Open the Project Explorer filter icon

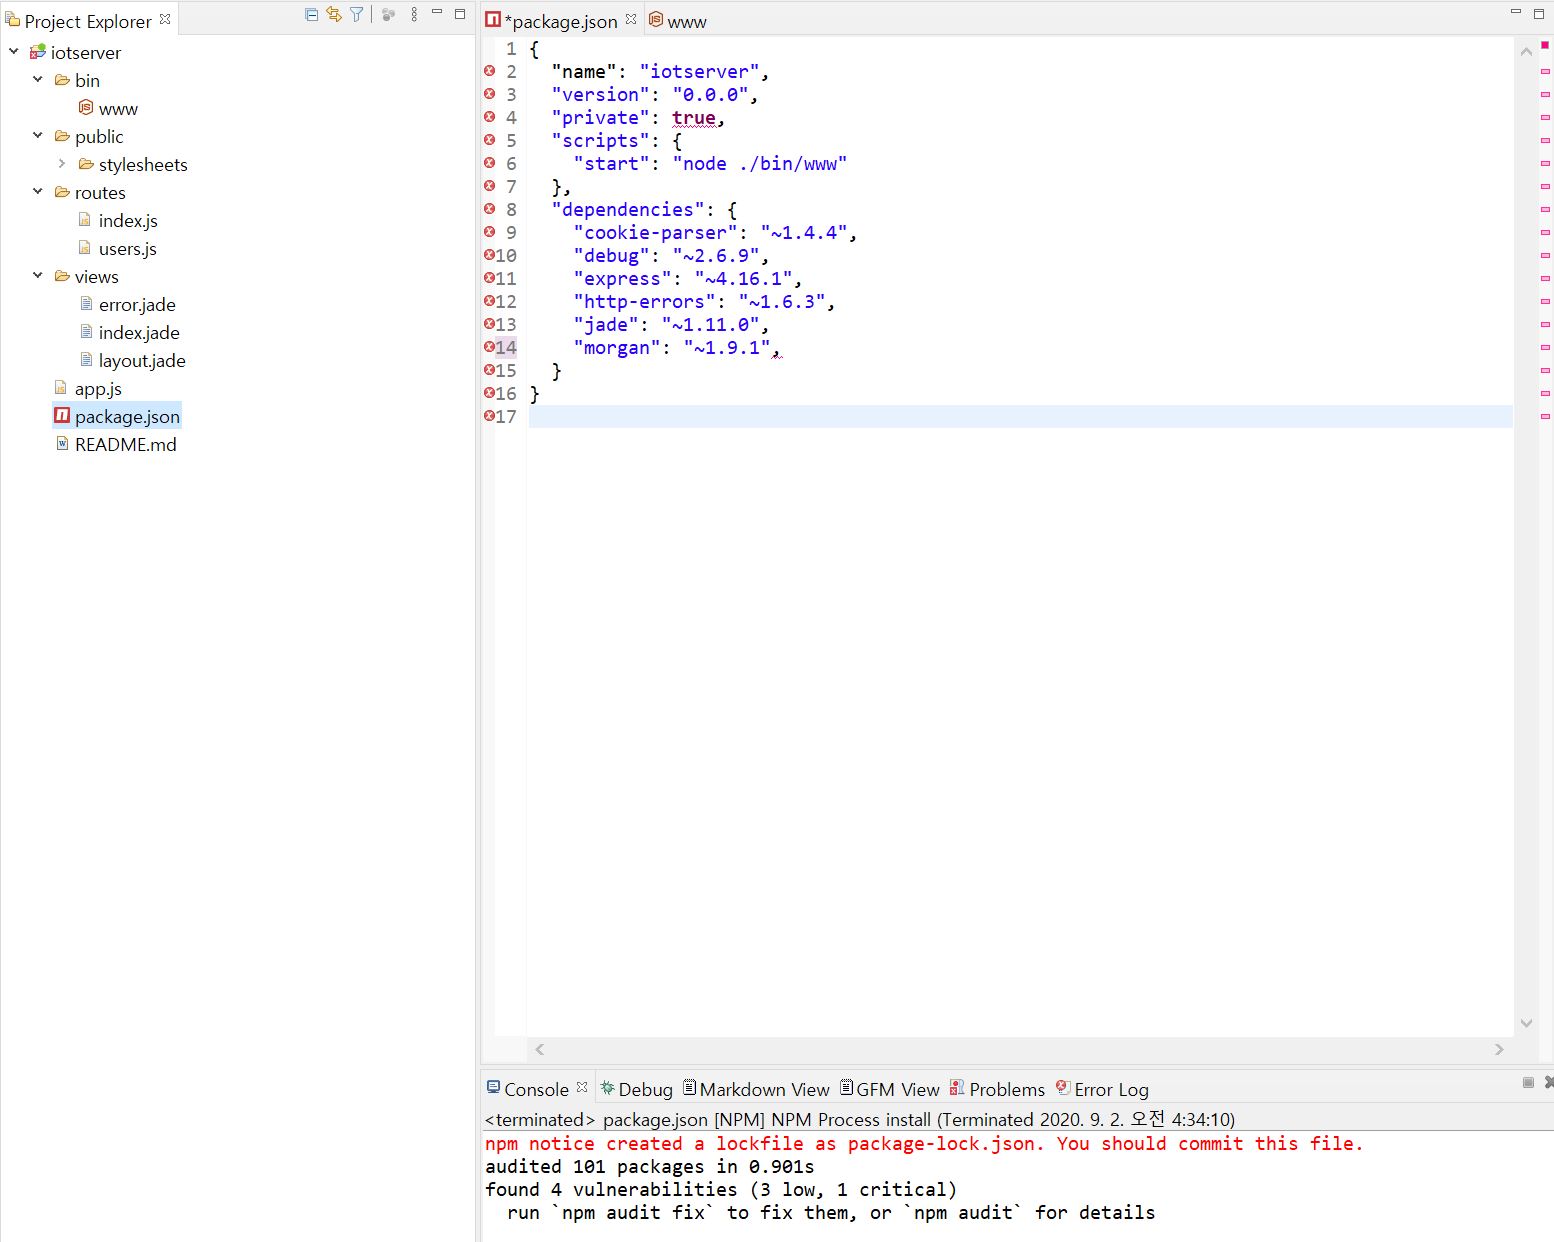357,14
